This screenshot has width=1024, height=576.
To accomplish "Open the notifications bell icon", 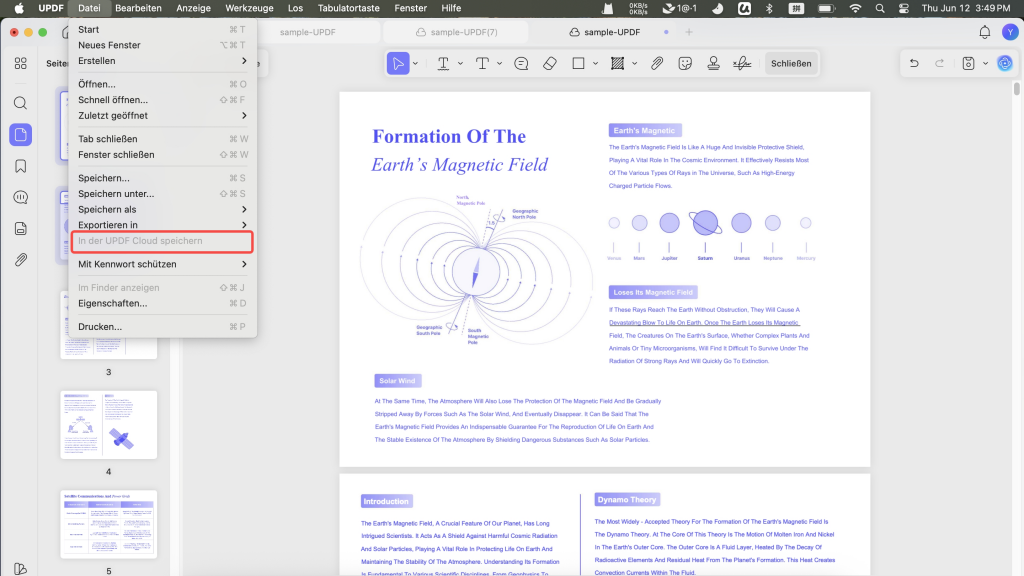I will [x=984, y=32].
